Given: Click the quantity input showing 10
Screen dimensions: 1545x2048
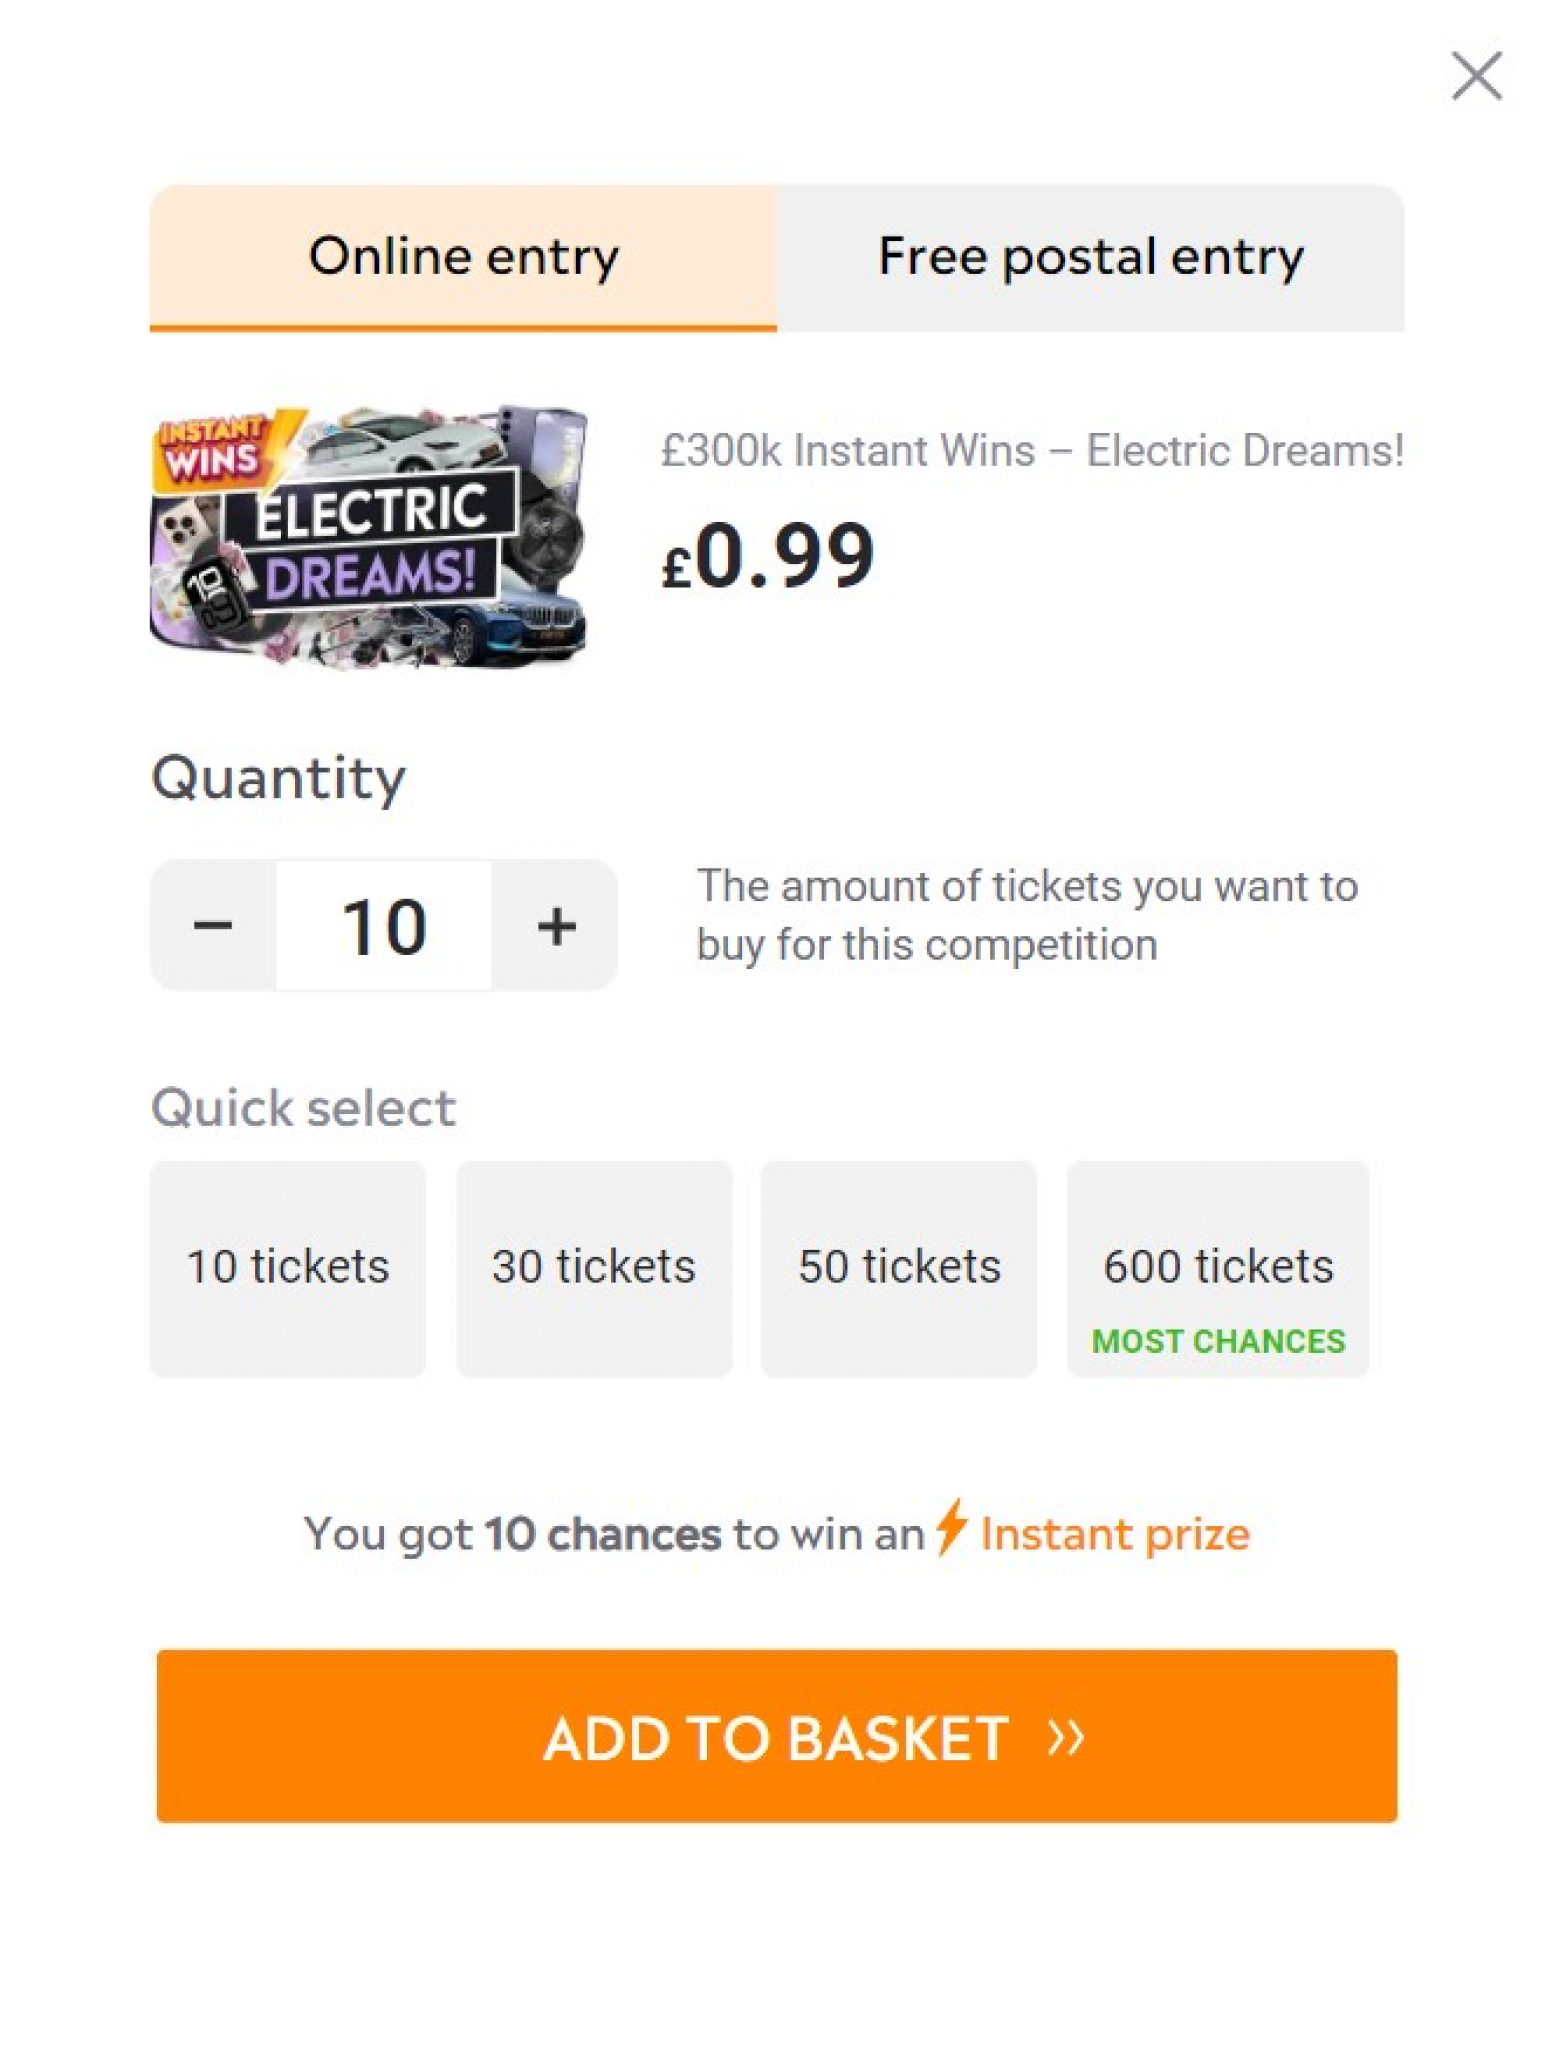Looking at the screenshot, I should (x=384, y=922).
